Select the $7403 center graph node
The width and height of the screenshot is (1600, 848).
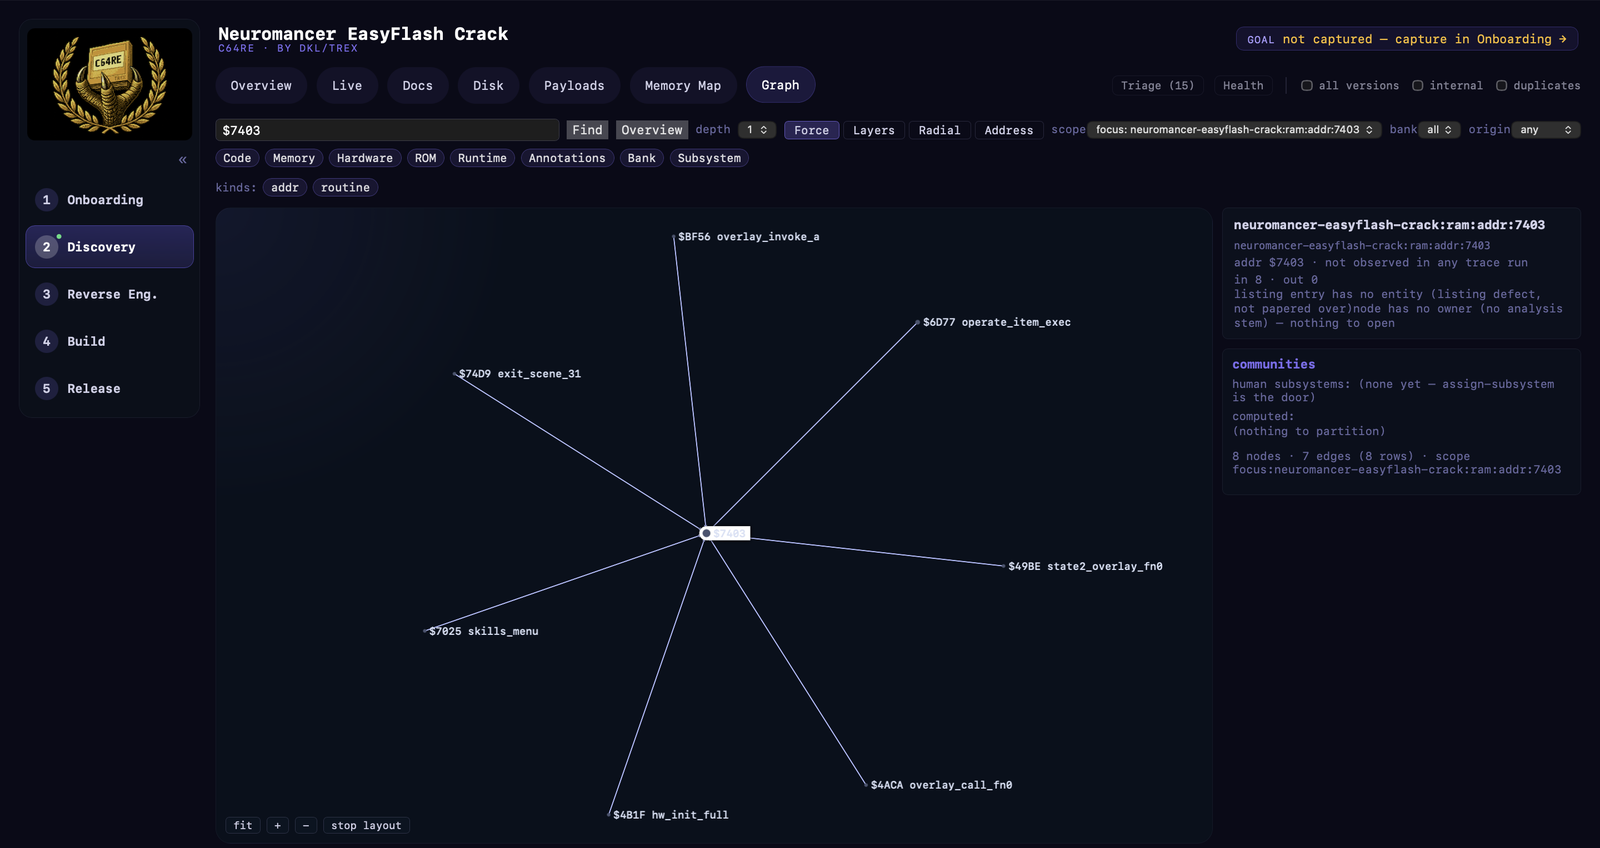point(706,533)
